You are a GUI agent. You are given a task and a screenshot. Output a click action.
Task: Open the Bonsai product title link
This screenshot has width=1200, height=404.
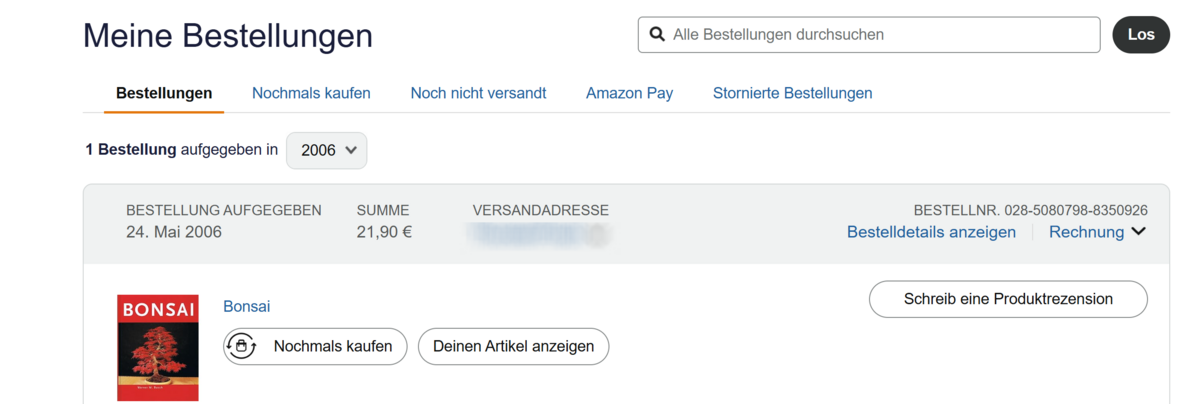click(246, 306)
